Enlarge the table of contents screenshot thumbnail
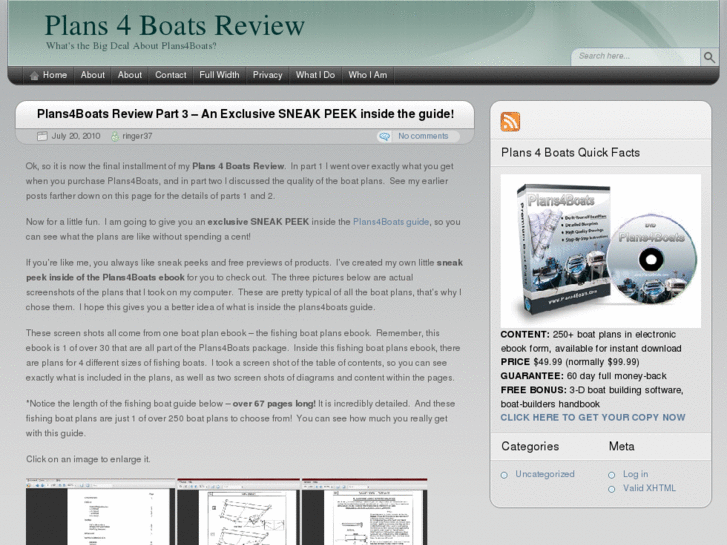The image size is (727, 545). coord(100,512)
